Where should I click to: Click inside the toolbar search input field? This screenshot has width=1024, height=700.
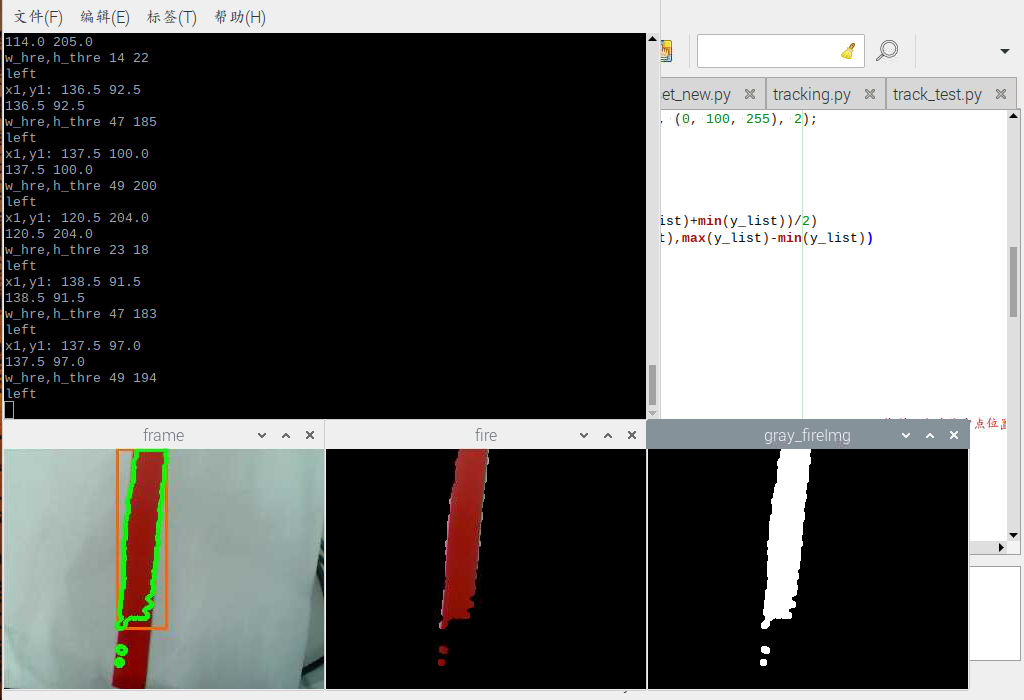coord(768,51)
